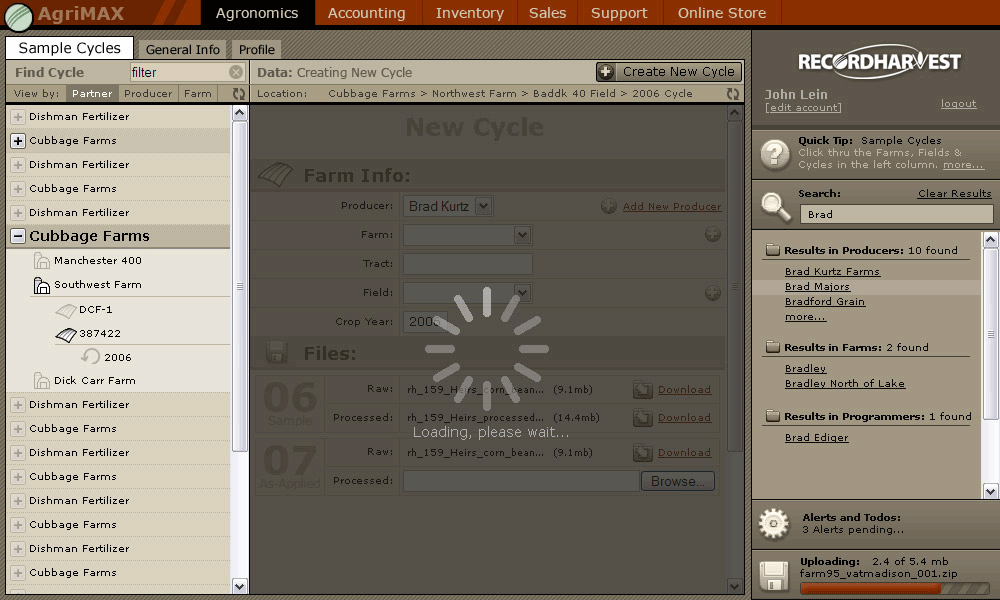Refresh the location breadcrumb bar
The image size is (1000, 600).
733,94
